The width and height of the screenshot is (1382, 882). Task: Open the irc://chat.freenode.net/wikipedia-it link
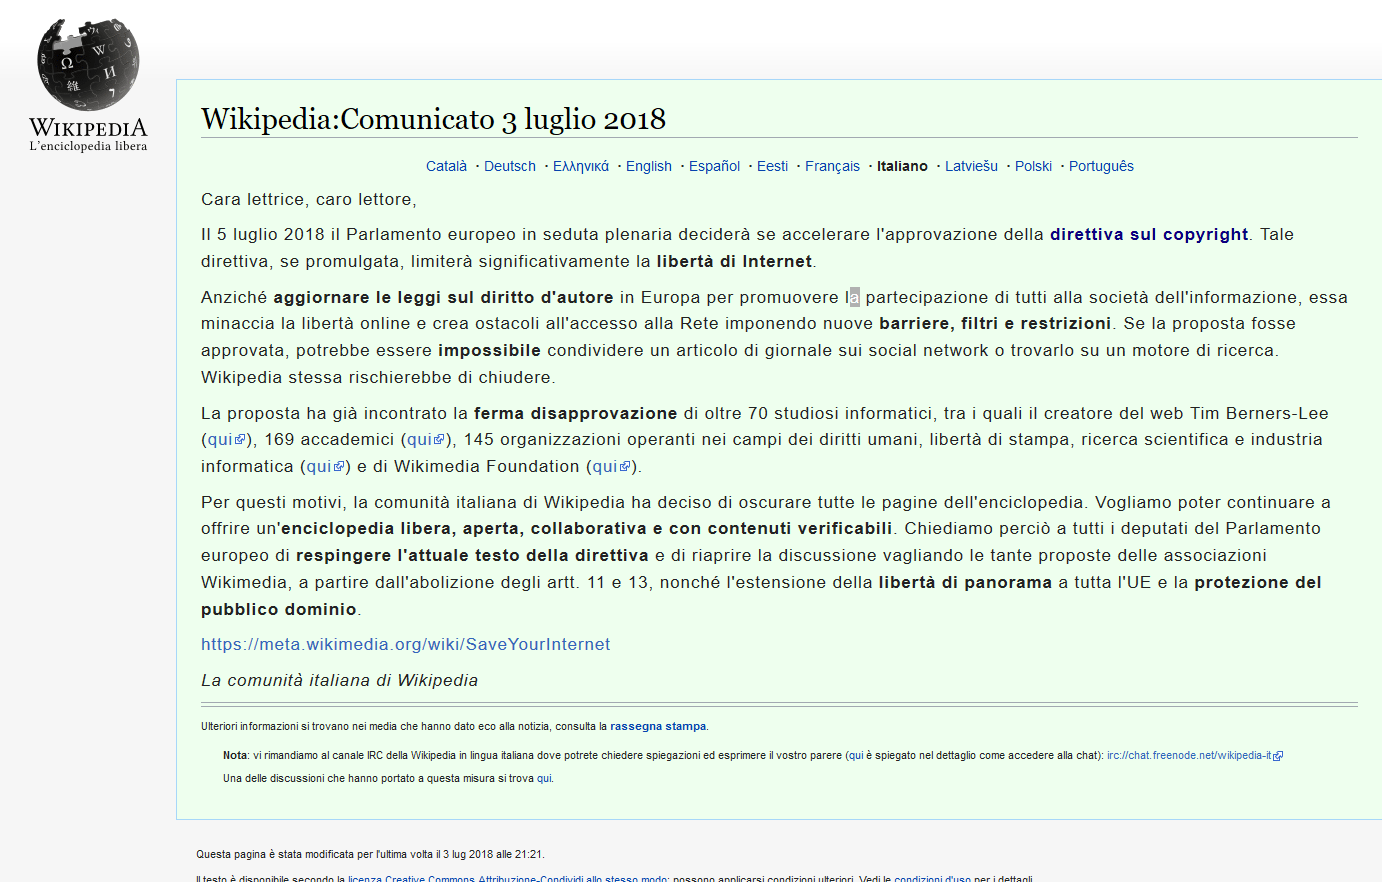[1188, 755]
